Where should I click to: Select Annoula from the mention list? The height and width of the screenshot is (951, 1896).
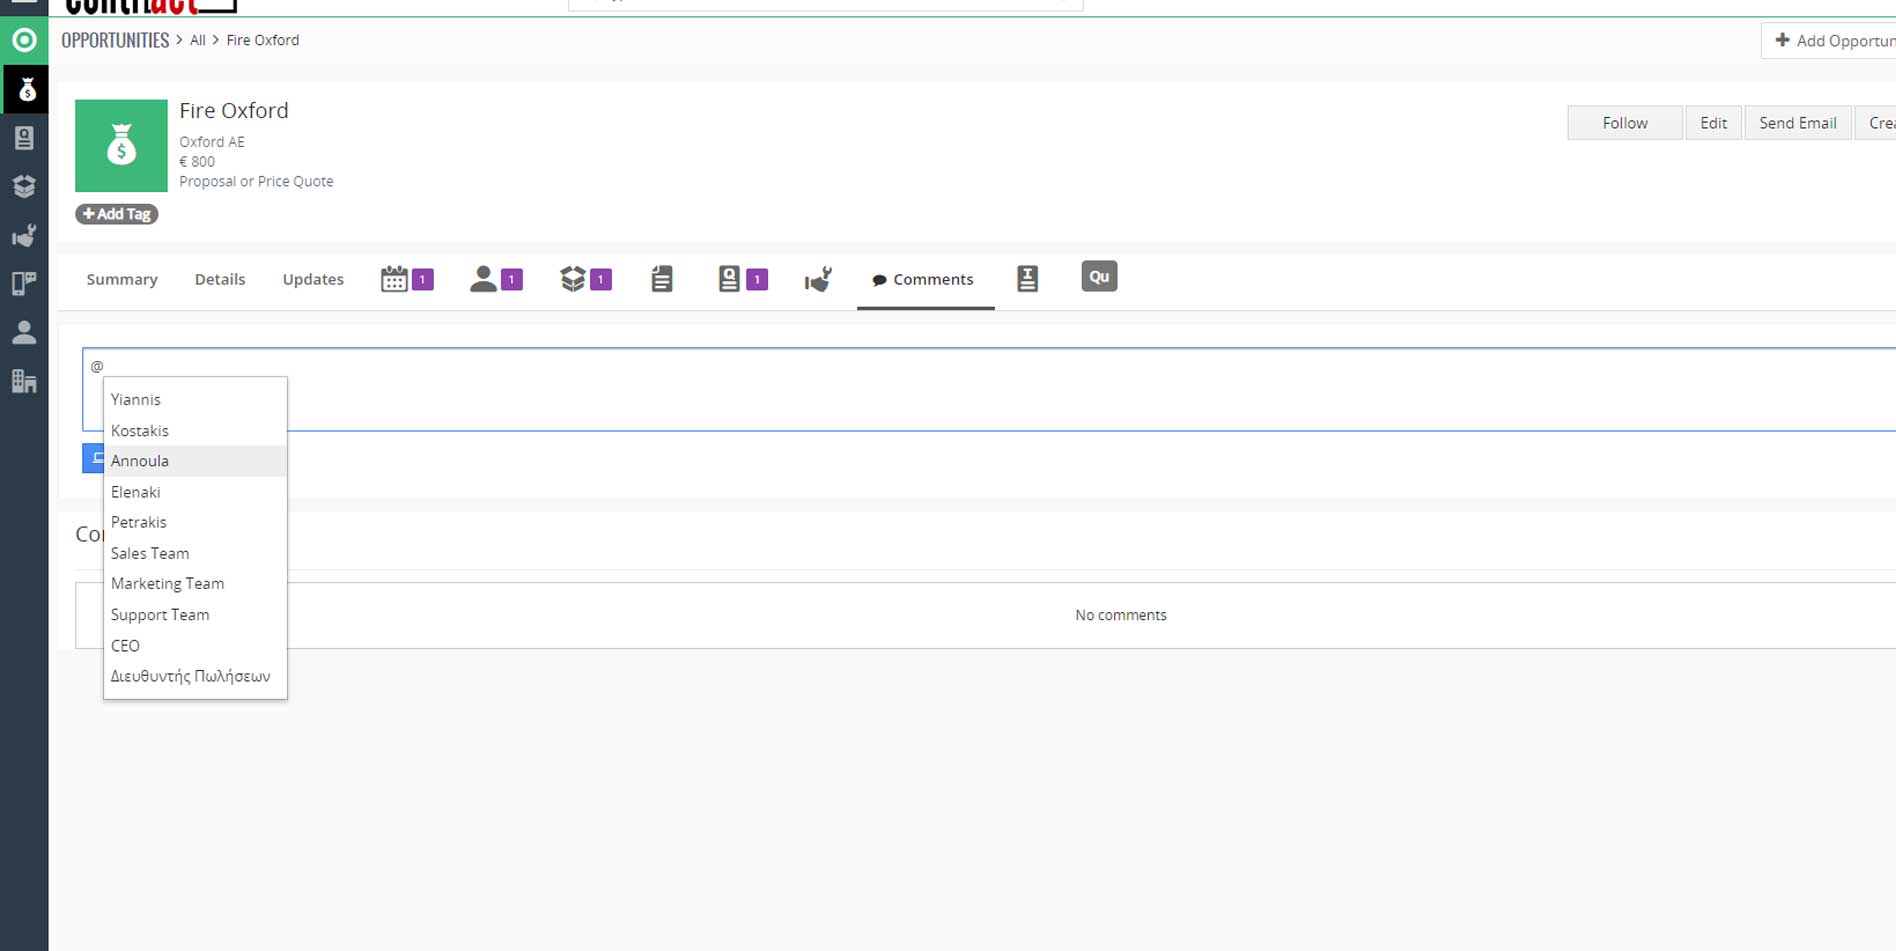click(140, 461)
